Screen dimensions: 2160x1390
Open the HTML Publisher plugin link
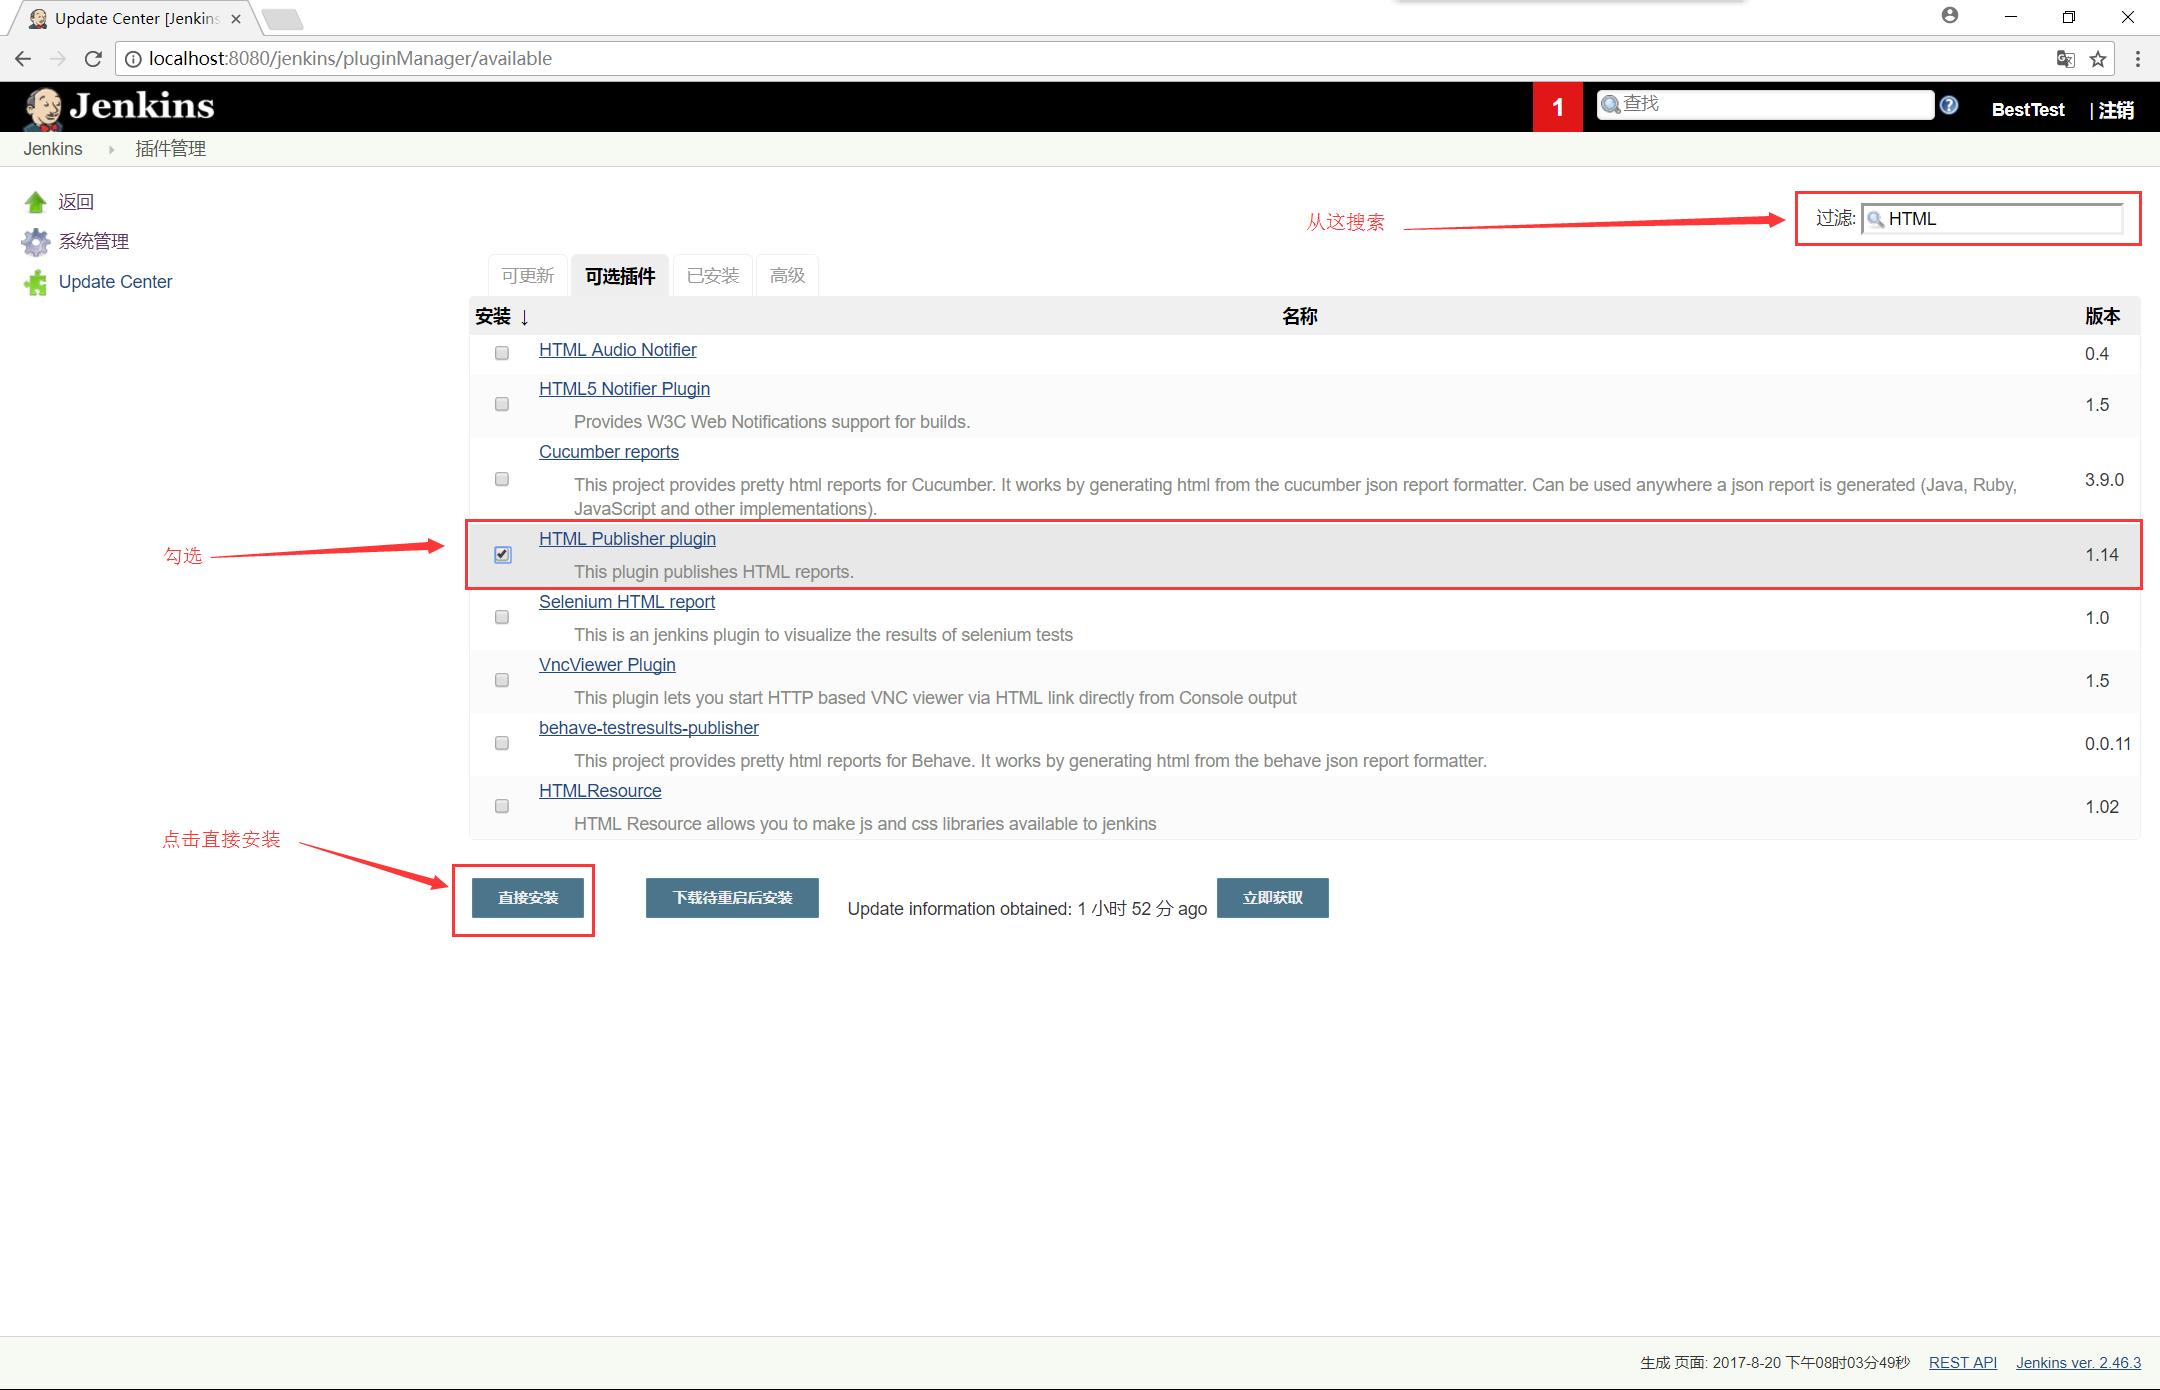pyautogui.click(x=627, y=539)
